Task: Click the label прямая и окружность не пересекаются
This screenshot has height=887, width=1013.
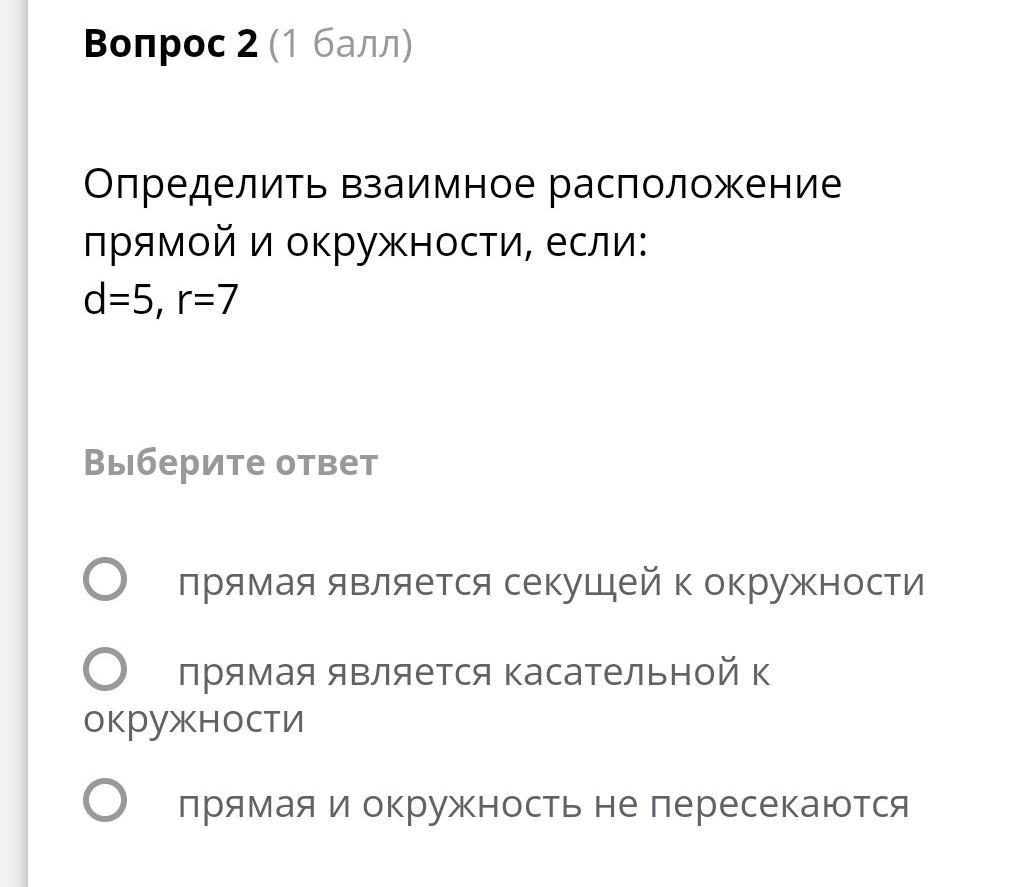Action: (543, 805)
